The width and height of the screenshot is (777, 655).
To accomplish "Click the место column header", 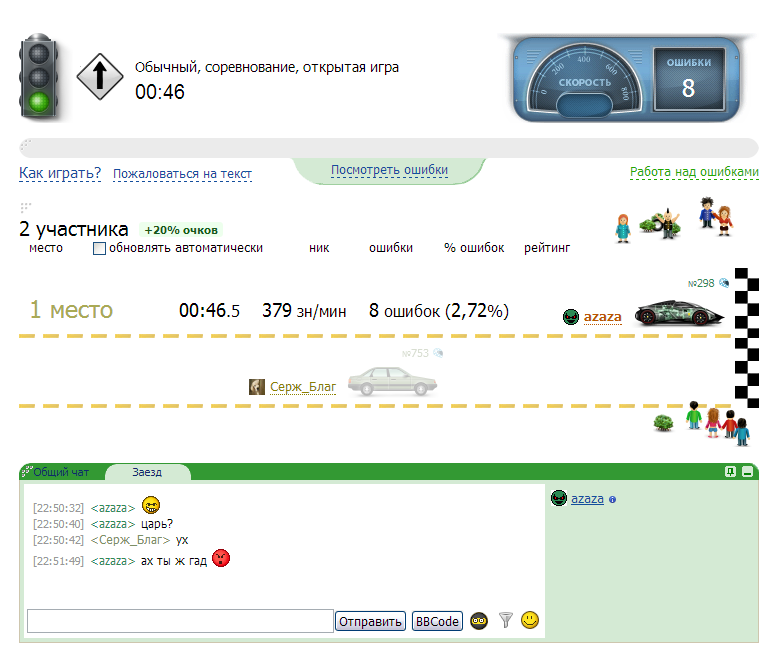I will click(x=46, y=248).
